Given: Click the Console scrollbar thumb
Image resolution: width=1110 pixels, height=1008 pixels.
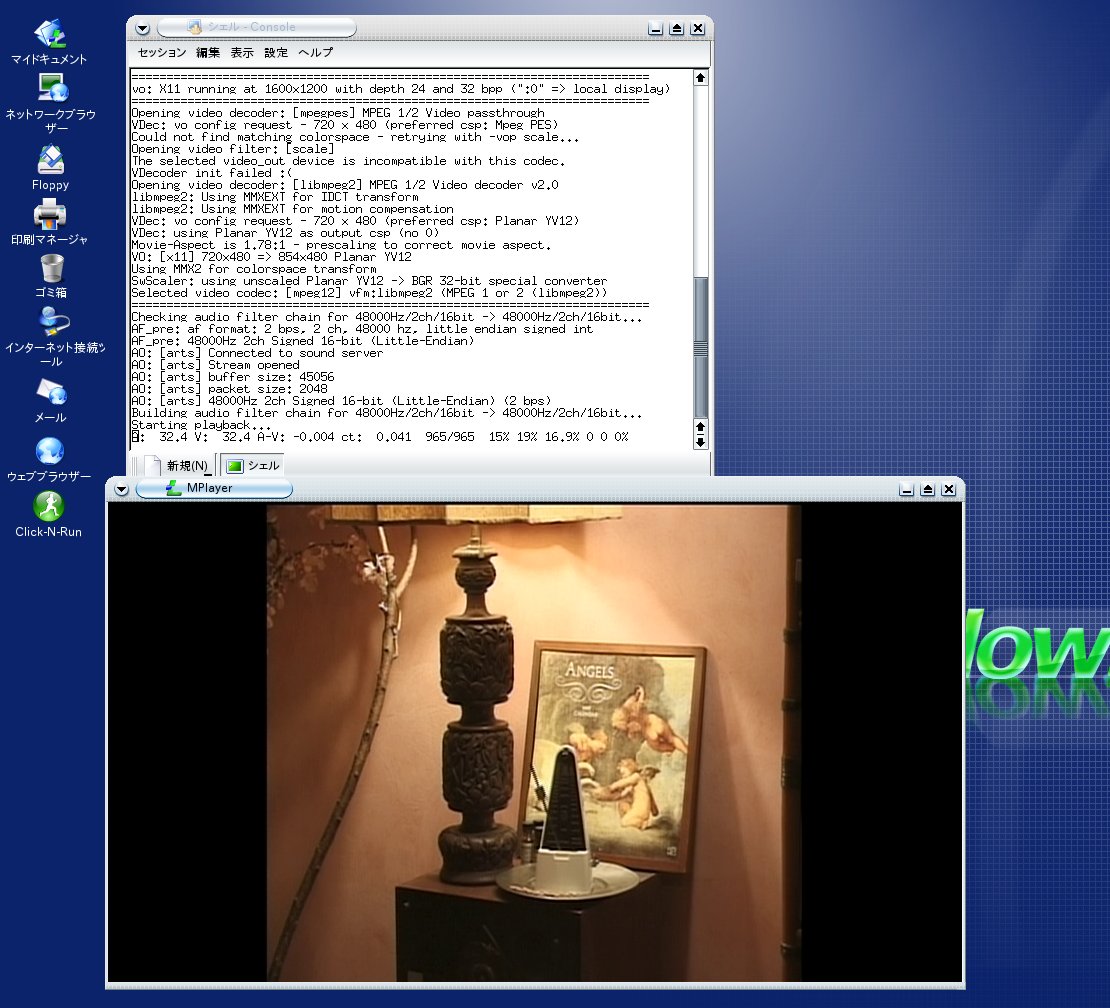Looking at the screenshot, I should pos(700,347).
